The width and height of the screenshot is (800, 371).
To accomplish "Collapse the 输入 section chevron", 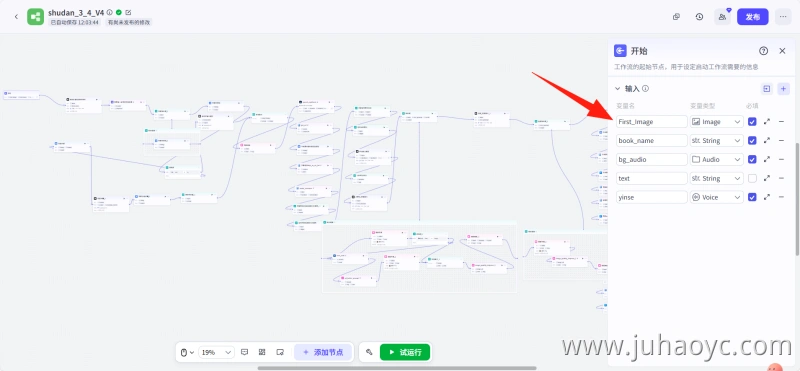I will pos(617,89).
